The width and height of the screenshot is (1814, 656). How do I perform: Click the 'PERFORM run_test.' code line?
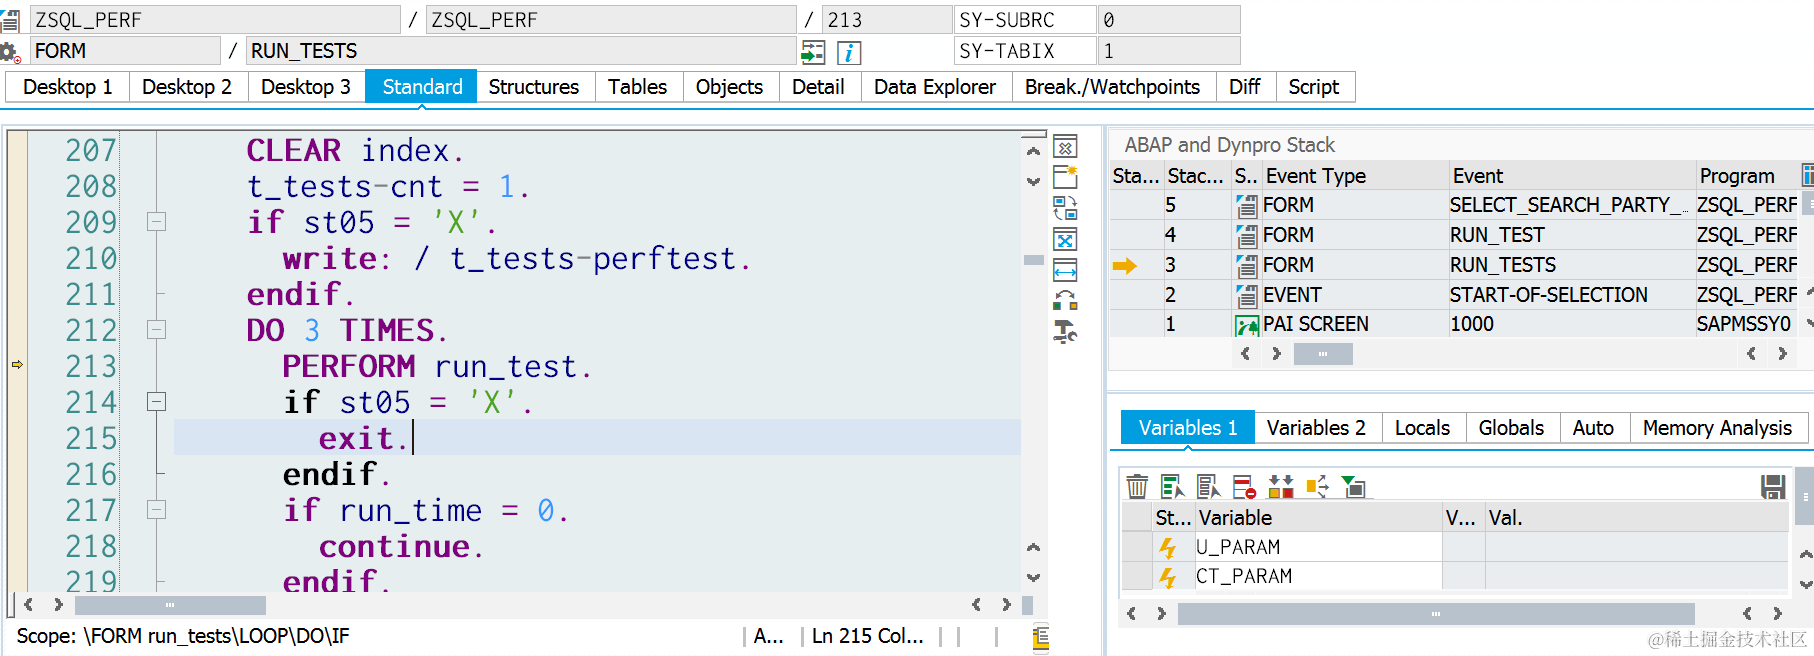(x=437, y=367)
